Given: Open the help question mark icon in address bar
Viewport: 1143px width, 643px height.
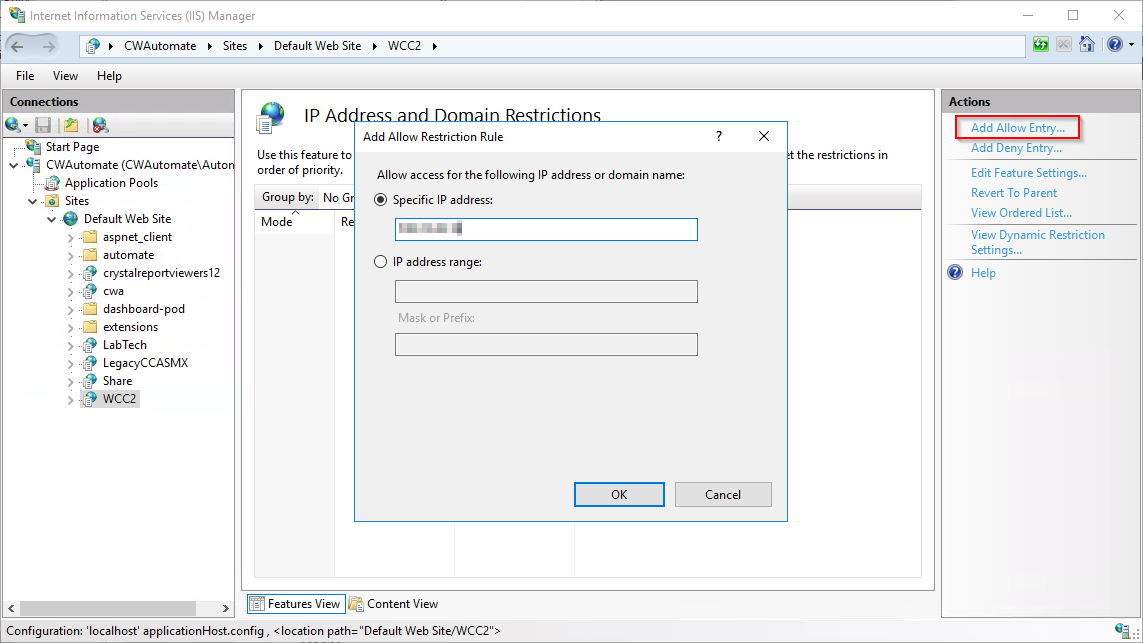Looking at the screenshot, I should pos(1115,44).
